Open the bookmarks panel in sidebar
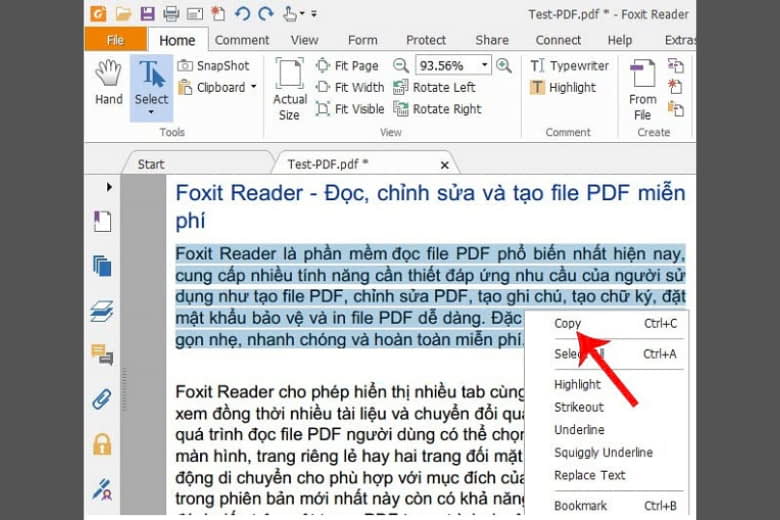This screenshot has height=520, width=780. 102,221
